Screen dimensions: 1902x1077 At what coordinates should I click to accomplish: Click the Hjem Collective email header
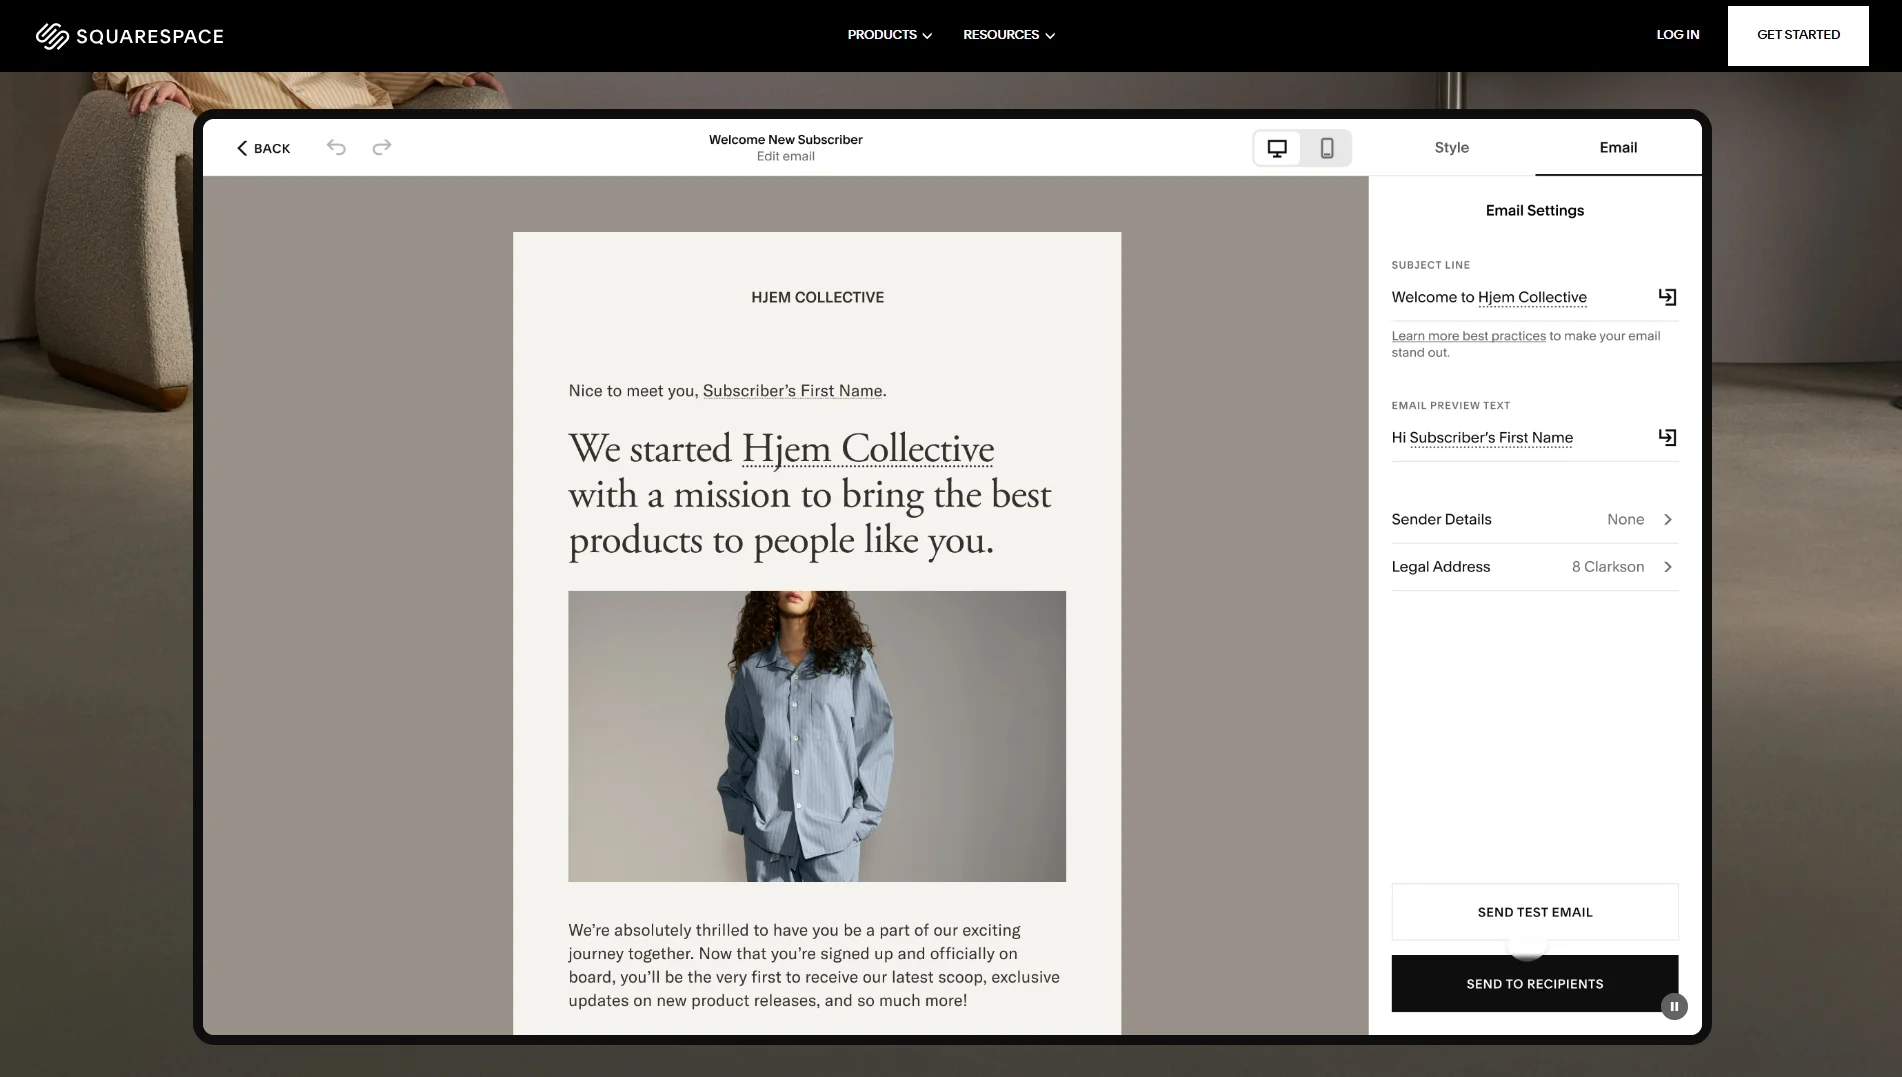click(x=817, y=297)
